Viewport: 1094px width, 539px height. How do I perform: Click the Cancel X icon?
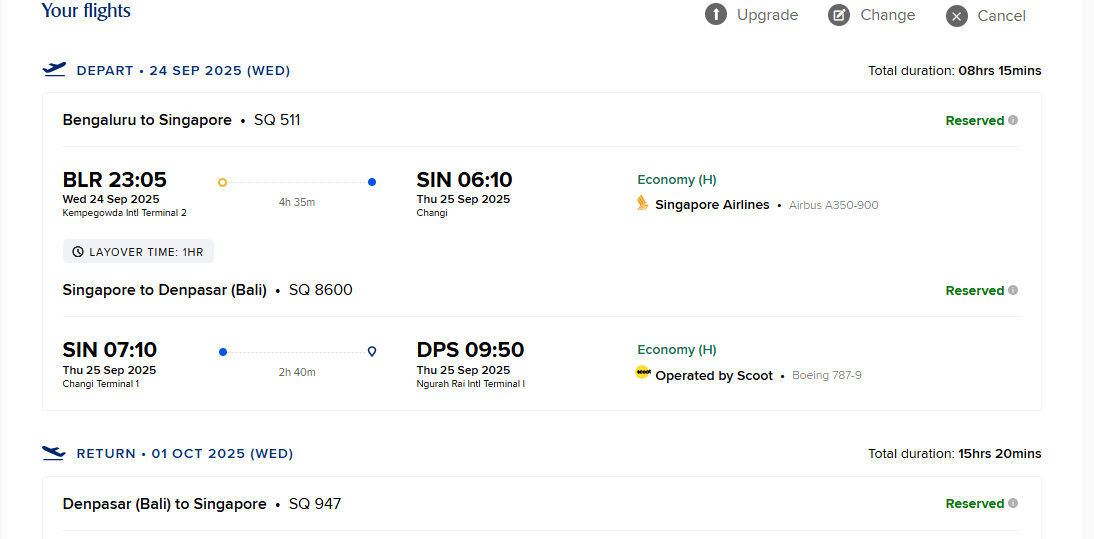coord(957,16)
